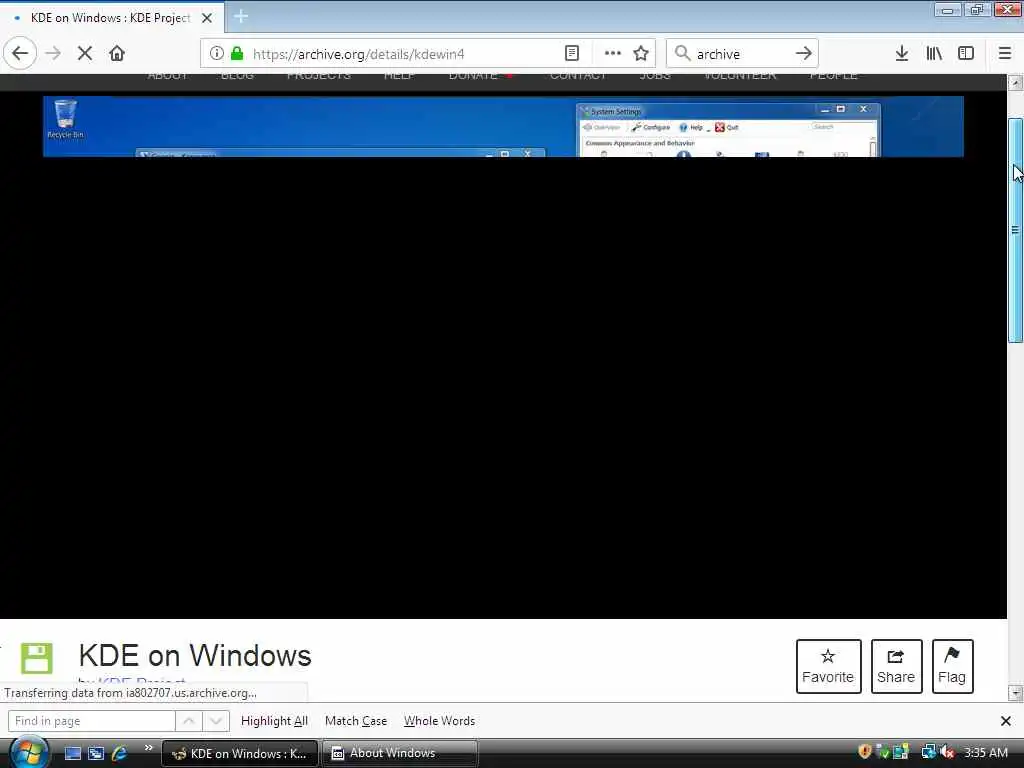This screenshot has height=768, width=1024.
Task: Click the Show Desktop quick launch icon
Action: click(72, 754)
